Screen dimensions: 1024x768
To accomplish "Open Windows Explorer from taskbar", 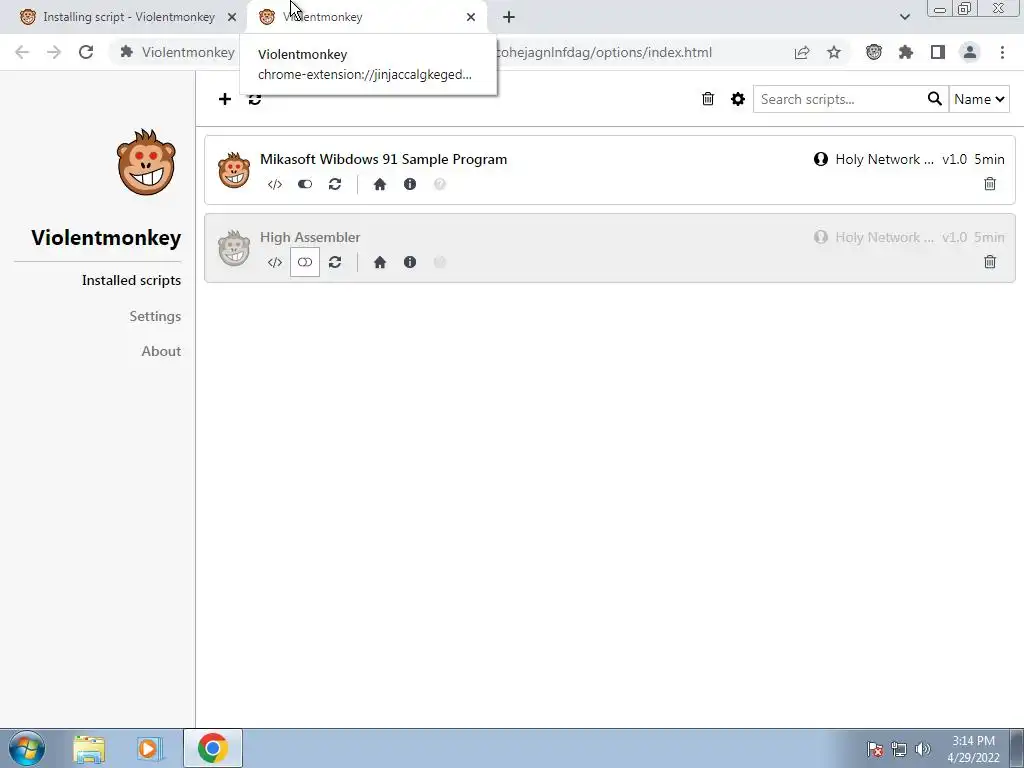I will pos(89,749).
